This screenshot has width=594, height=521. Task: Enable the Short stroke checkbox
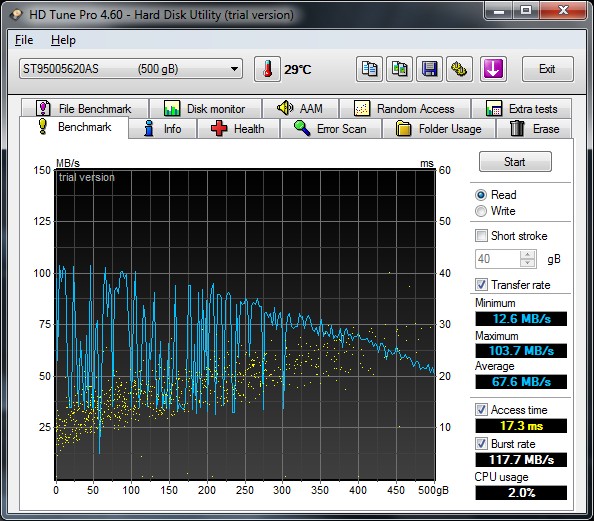(x=481, y=236)
